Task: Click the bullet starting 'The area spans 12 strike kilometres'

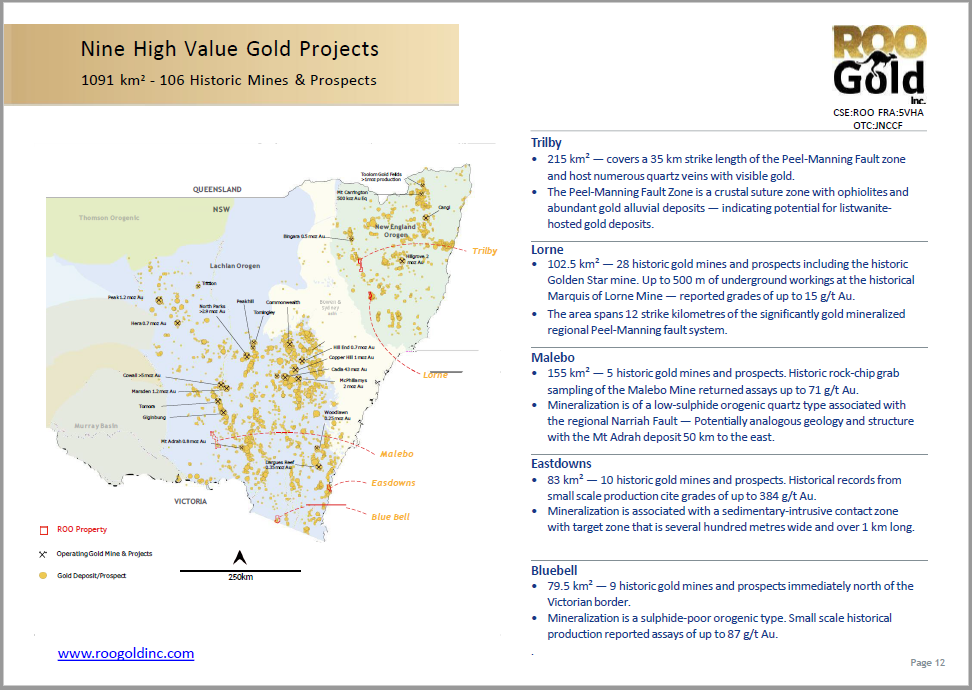Action: (726, 322)
